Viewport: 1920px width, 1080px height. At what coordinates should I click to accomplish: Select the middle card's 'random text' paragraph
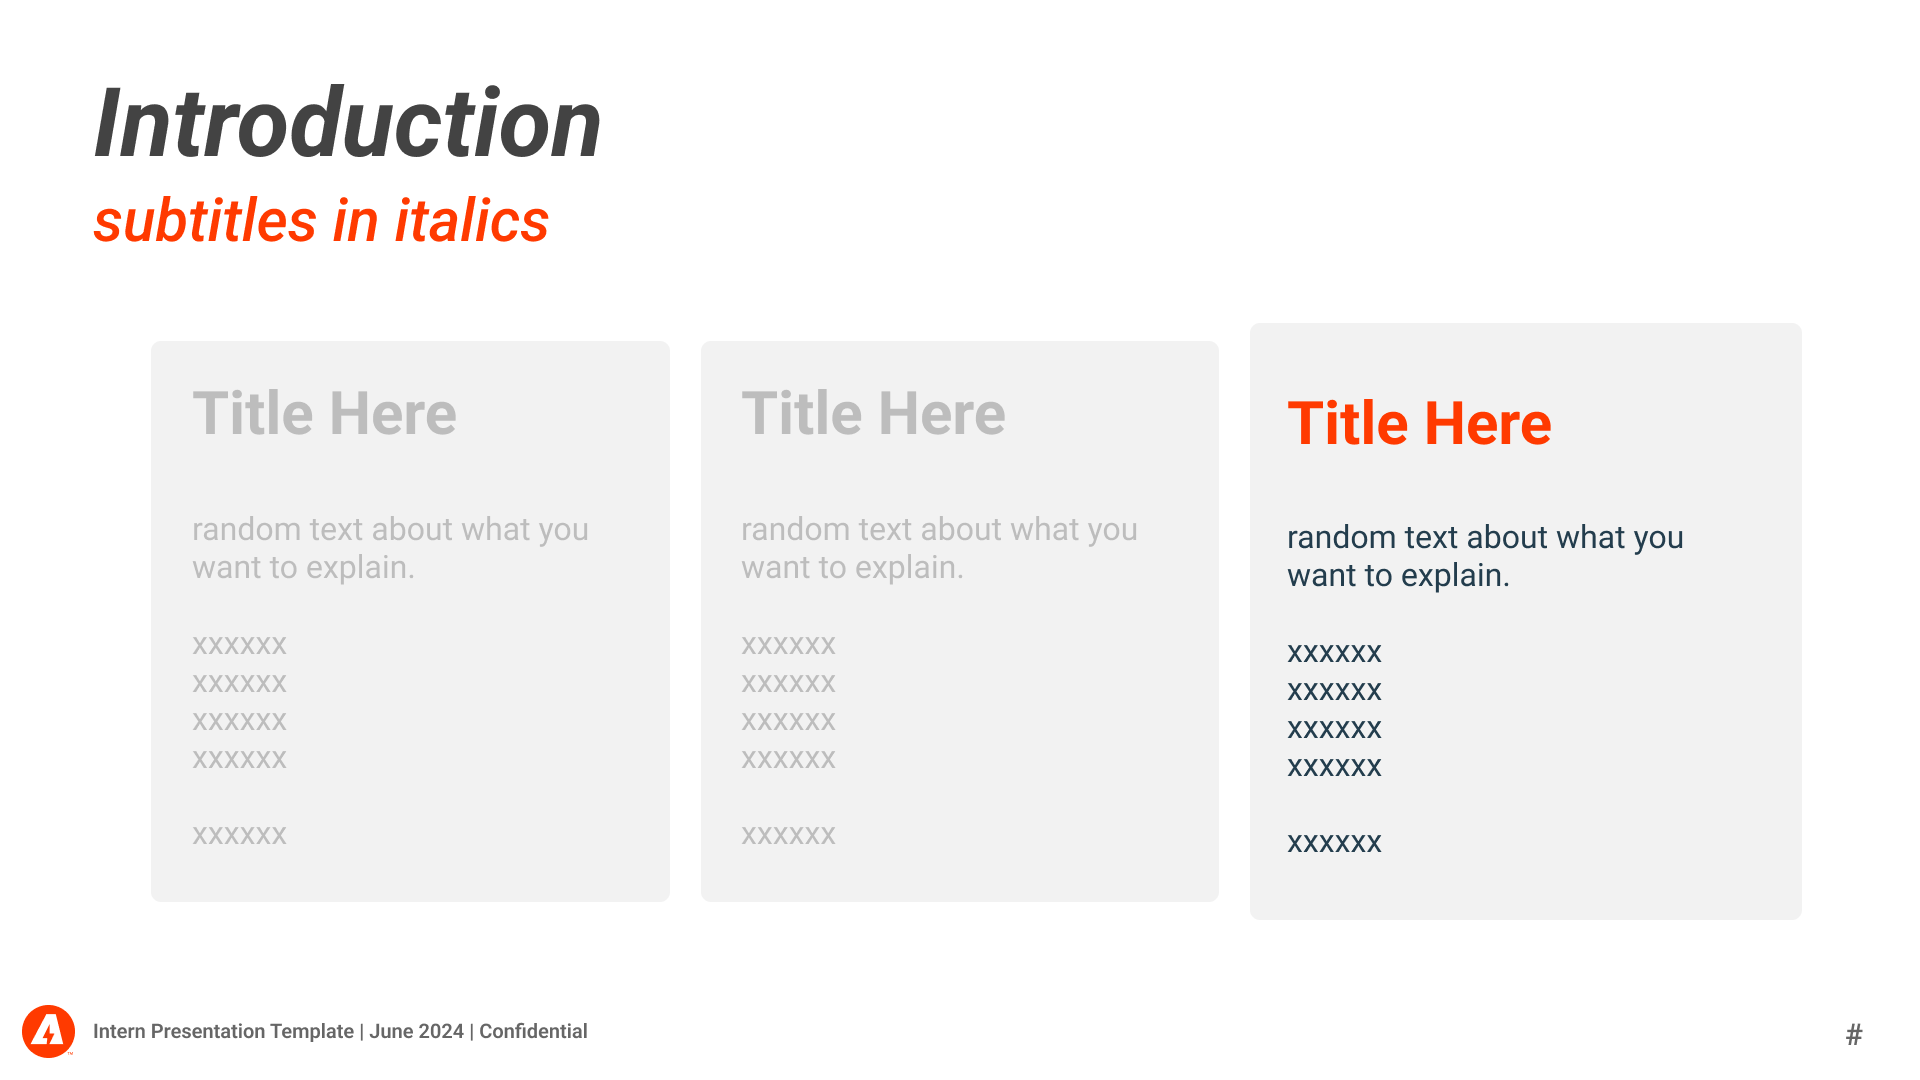[x=939, y=548]
